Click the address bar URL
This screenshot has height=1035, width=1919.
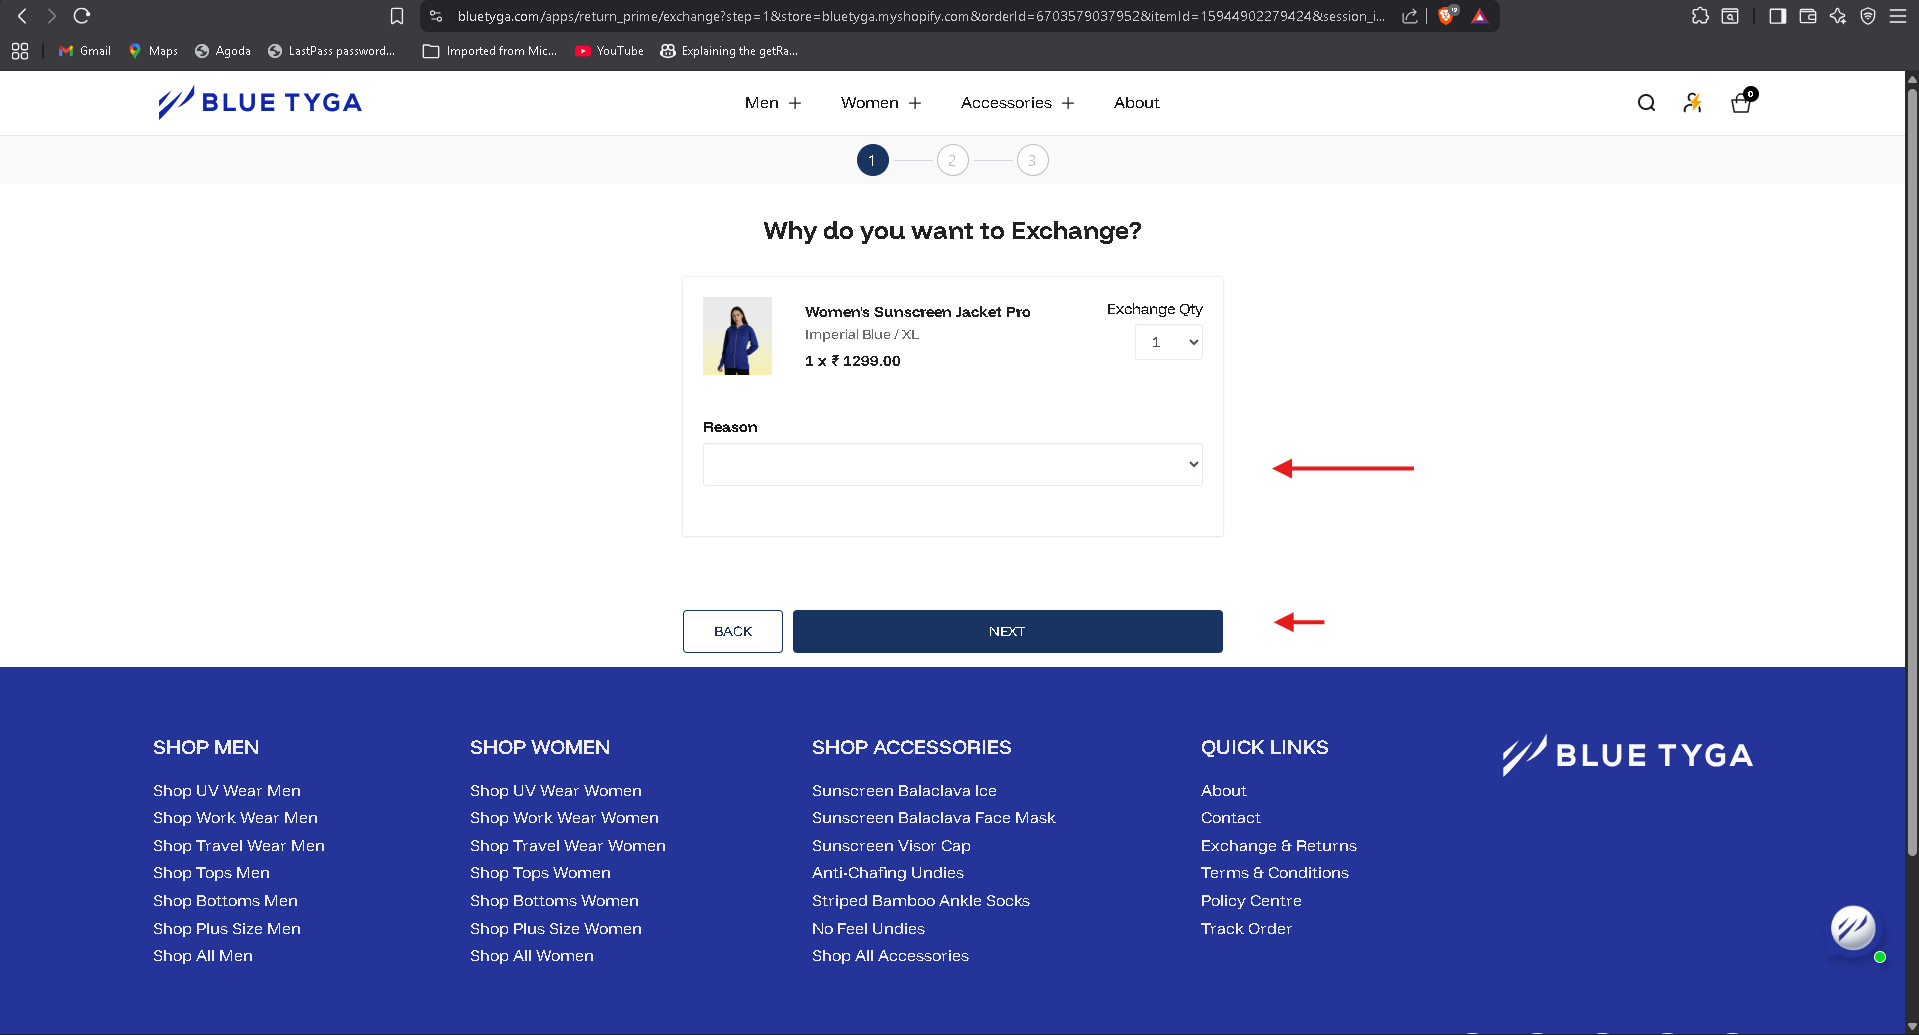(x=920, y=16)
